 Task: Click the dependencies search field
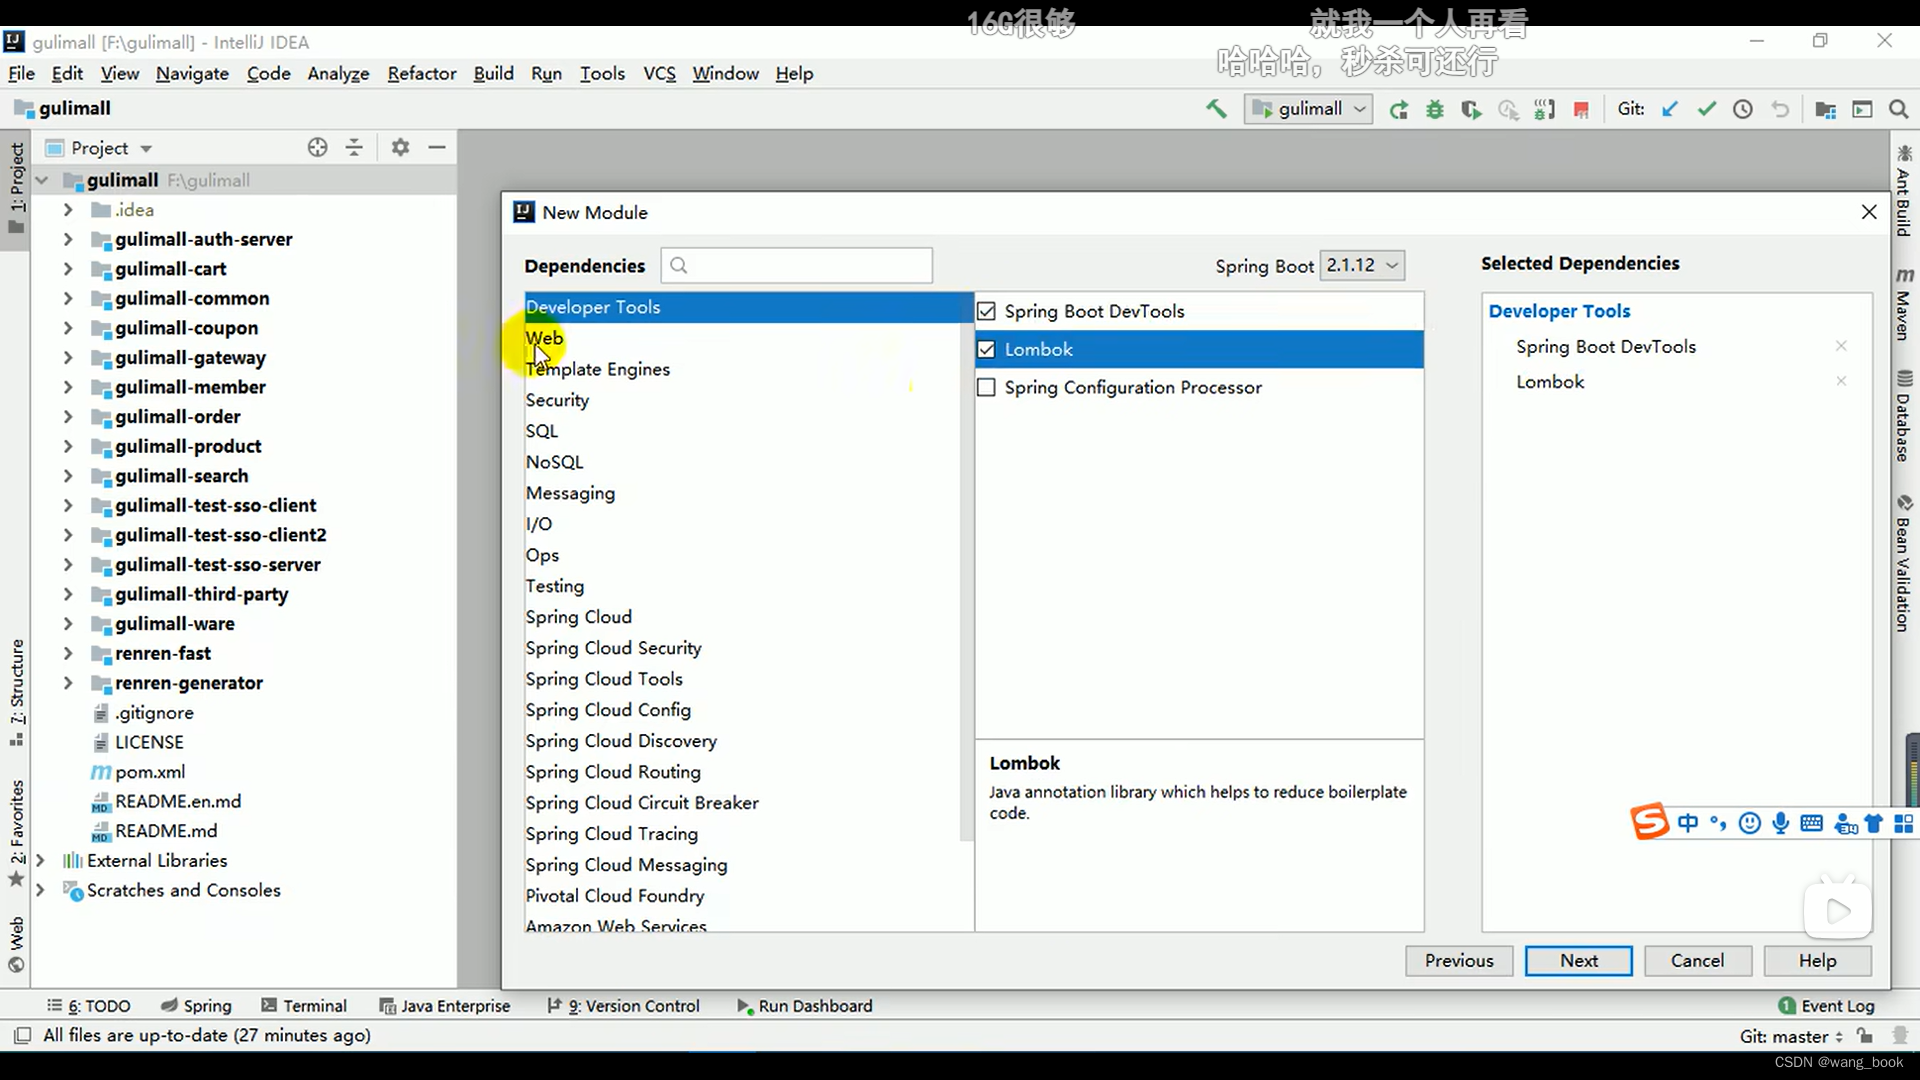coord(797,265)
